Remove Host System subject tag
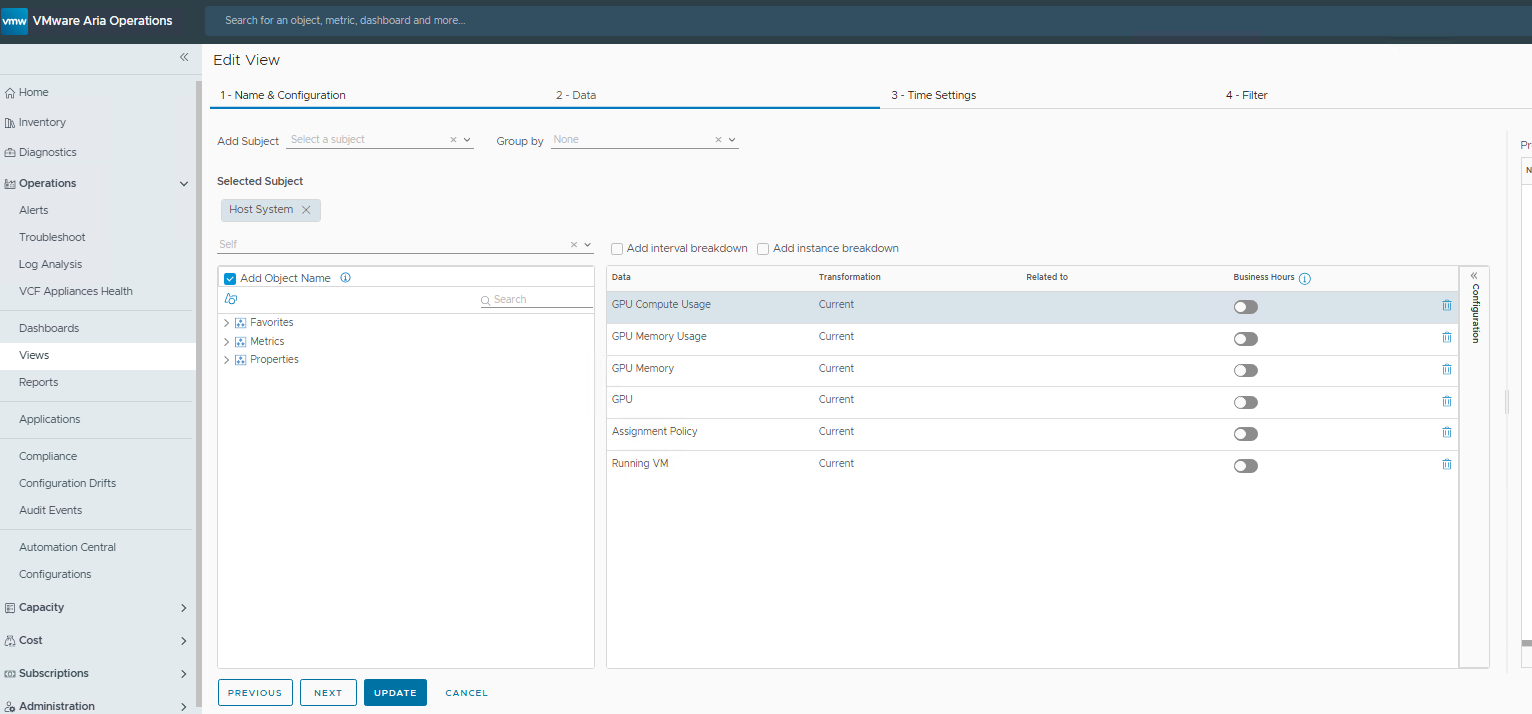Screen dimensions: 1532x714 click(306, 210)
